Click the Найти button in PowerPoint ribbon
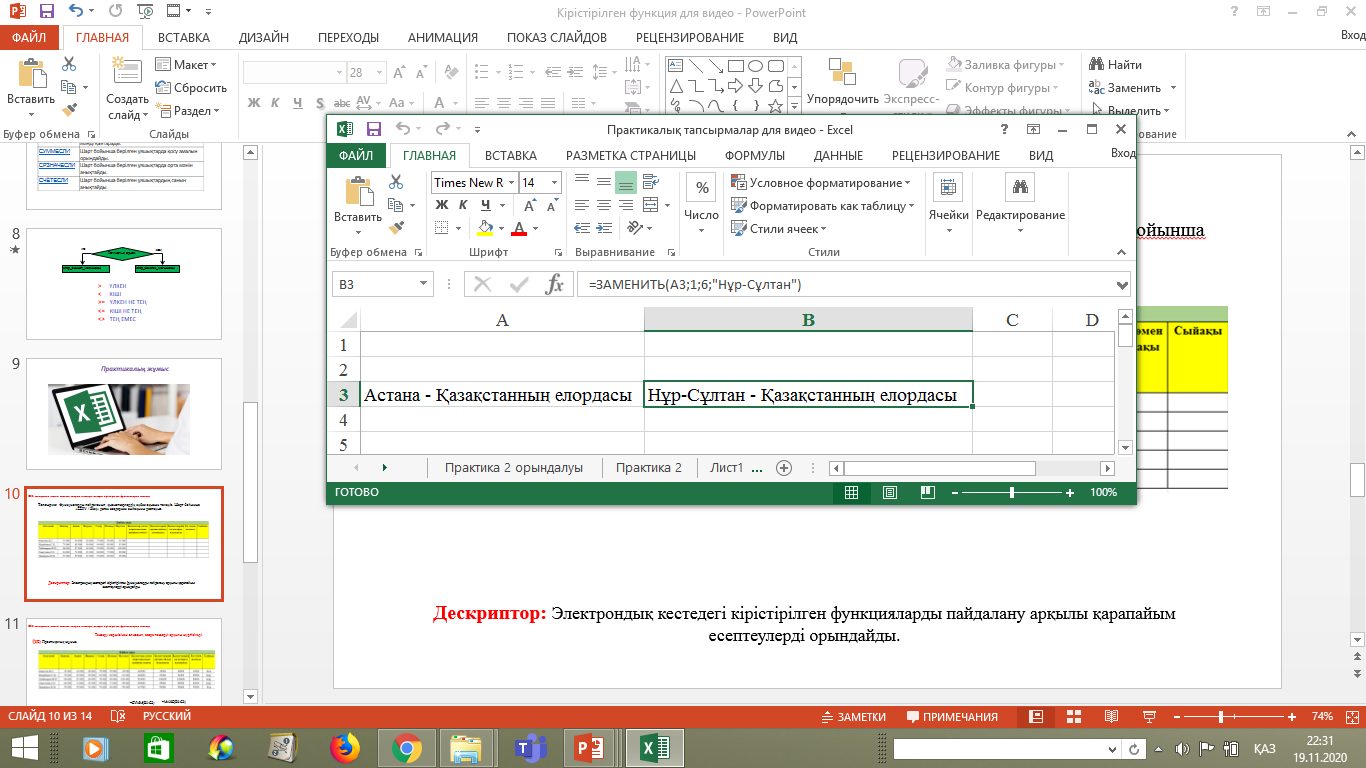Viewport: 1366px width, 768px height. (1115, 65)
